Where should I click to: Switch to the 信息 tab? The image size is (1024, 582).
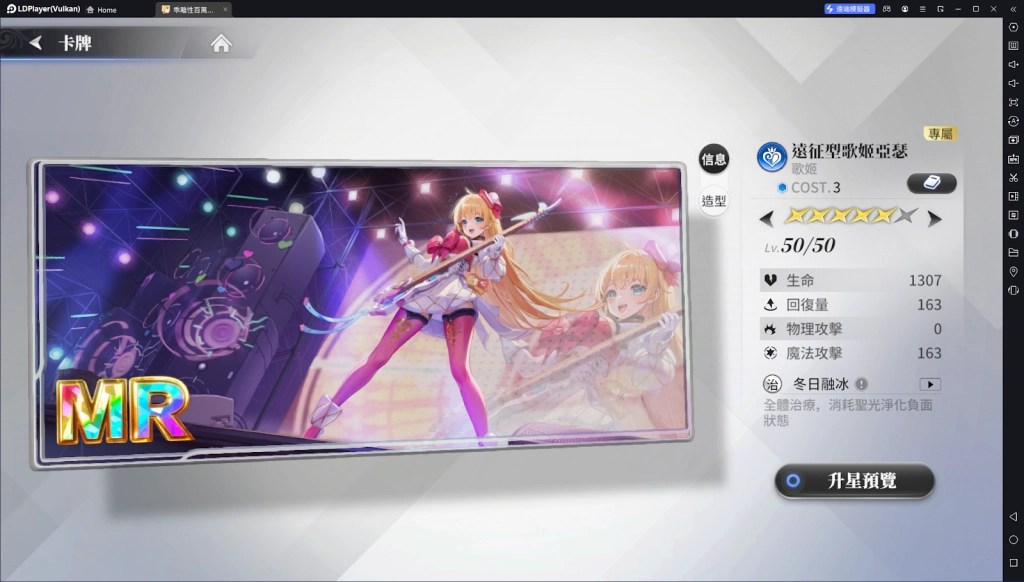(x=714, y=159)
